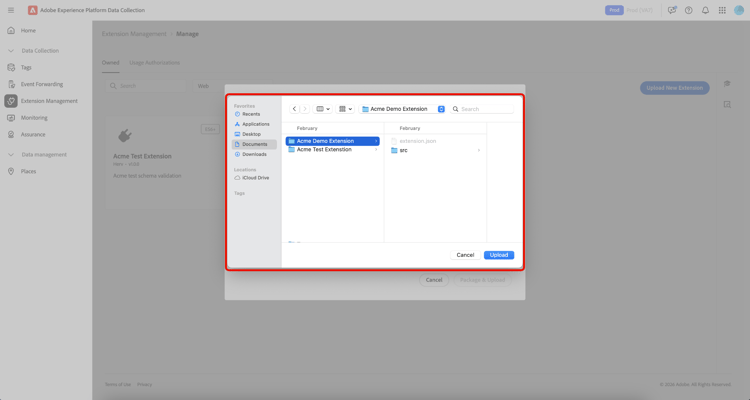This screenshot has height=400, width=750.
Task: Click the Event Forwarding label in sidebar
Action: pos(42,84)
